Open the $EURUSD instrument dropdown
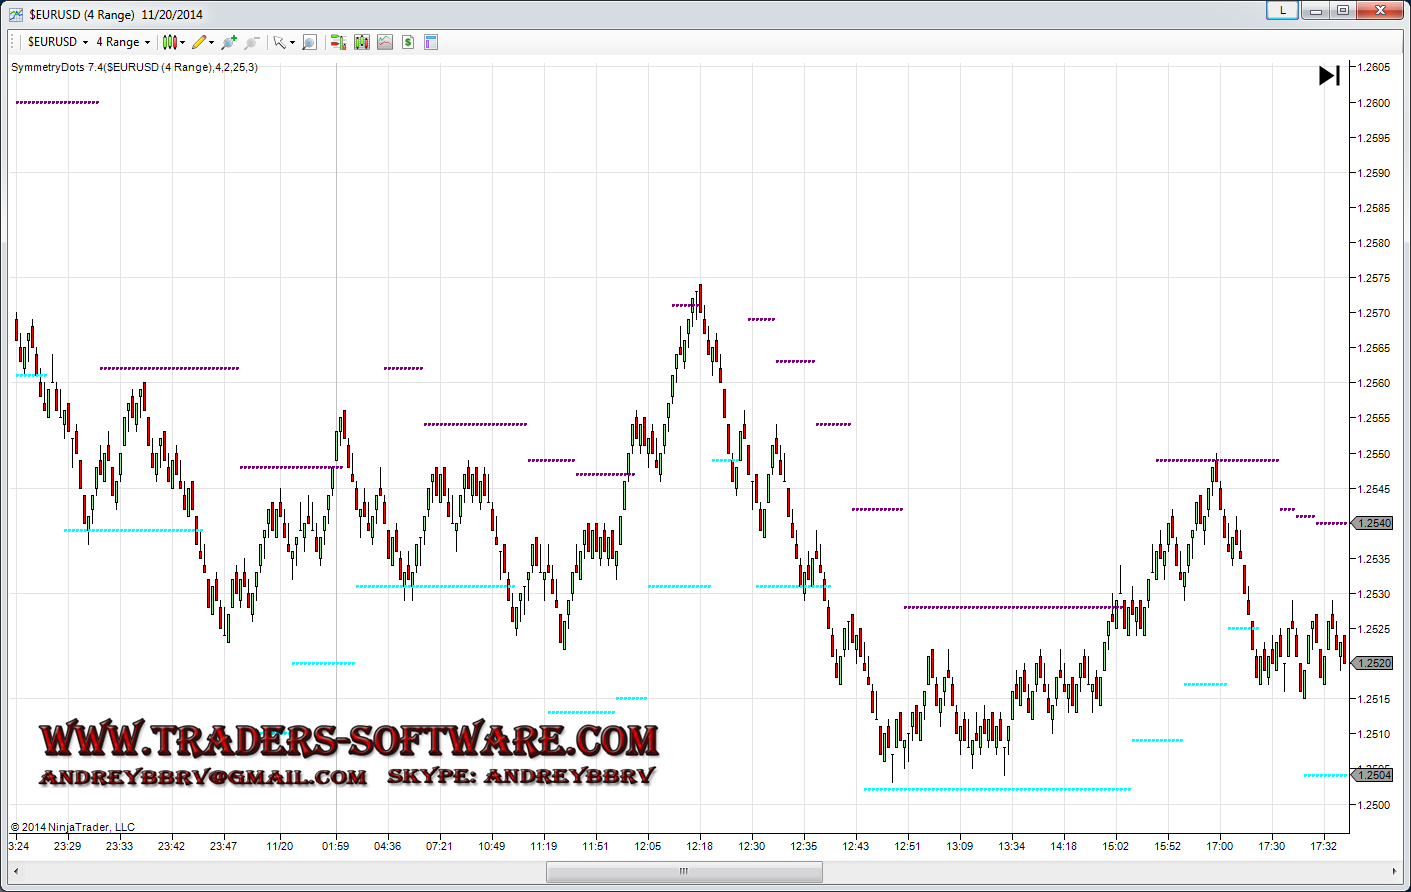Image resolution: width=1411 pixels, height=892 pixels. point(57,42)
